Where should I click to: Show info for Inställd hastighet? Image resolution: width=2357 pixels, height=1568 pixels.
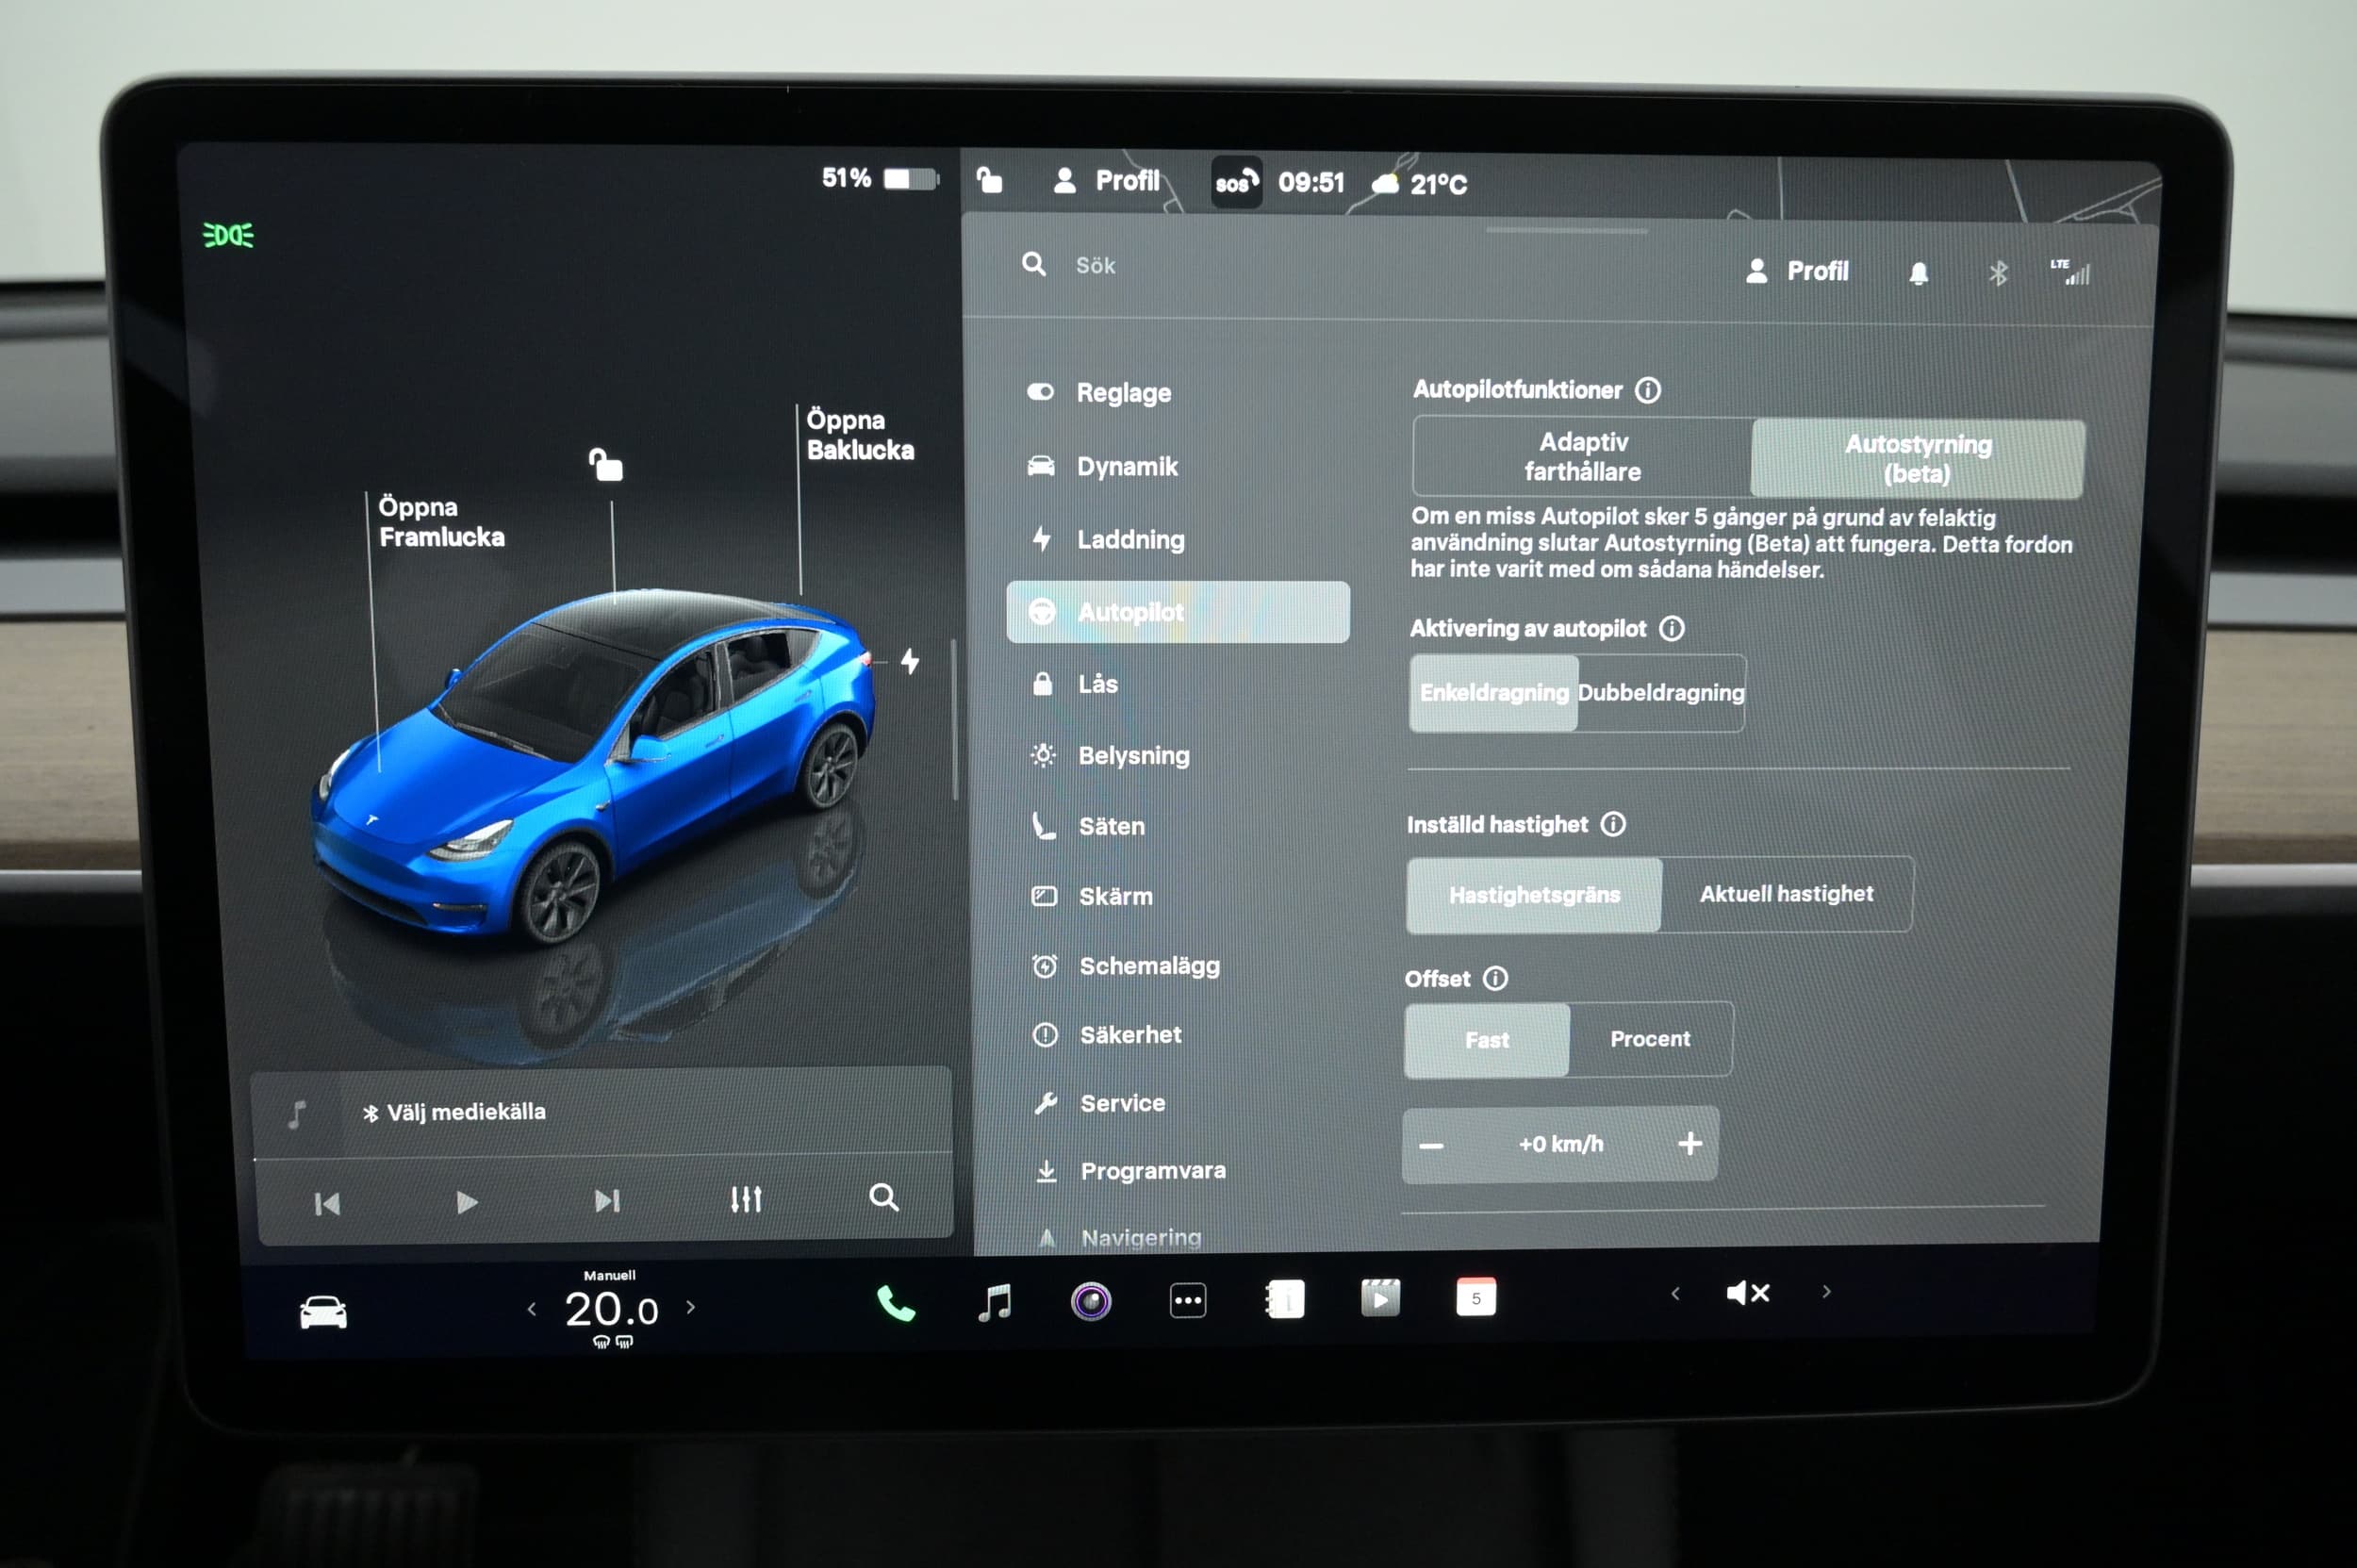1613,824
